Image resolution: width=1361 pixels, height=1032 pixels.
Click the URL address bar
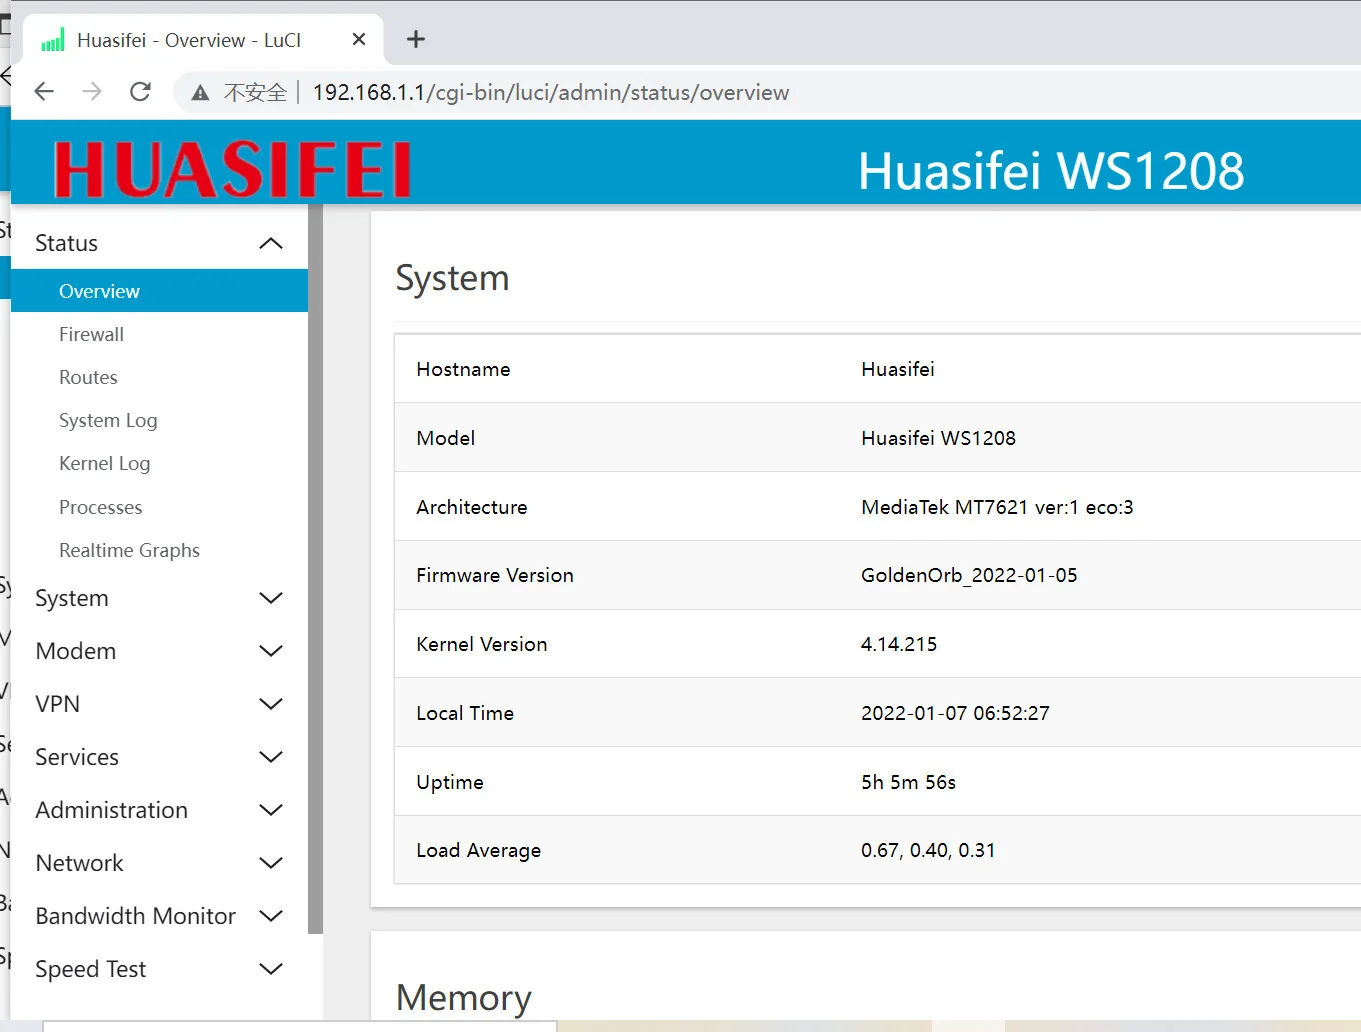pyautogui.click(x=550, y=93)
